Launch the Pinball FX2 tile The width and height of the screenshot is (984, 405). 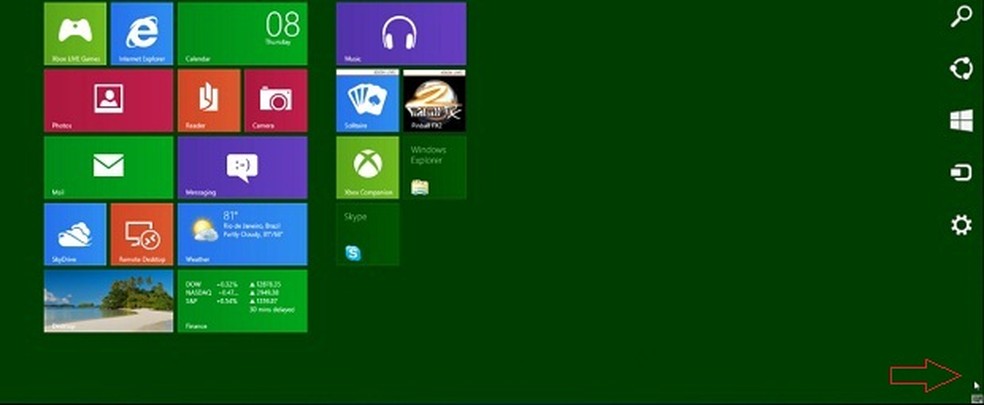tap(434, 100)
